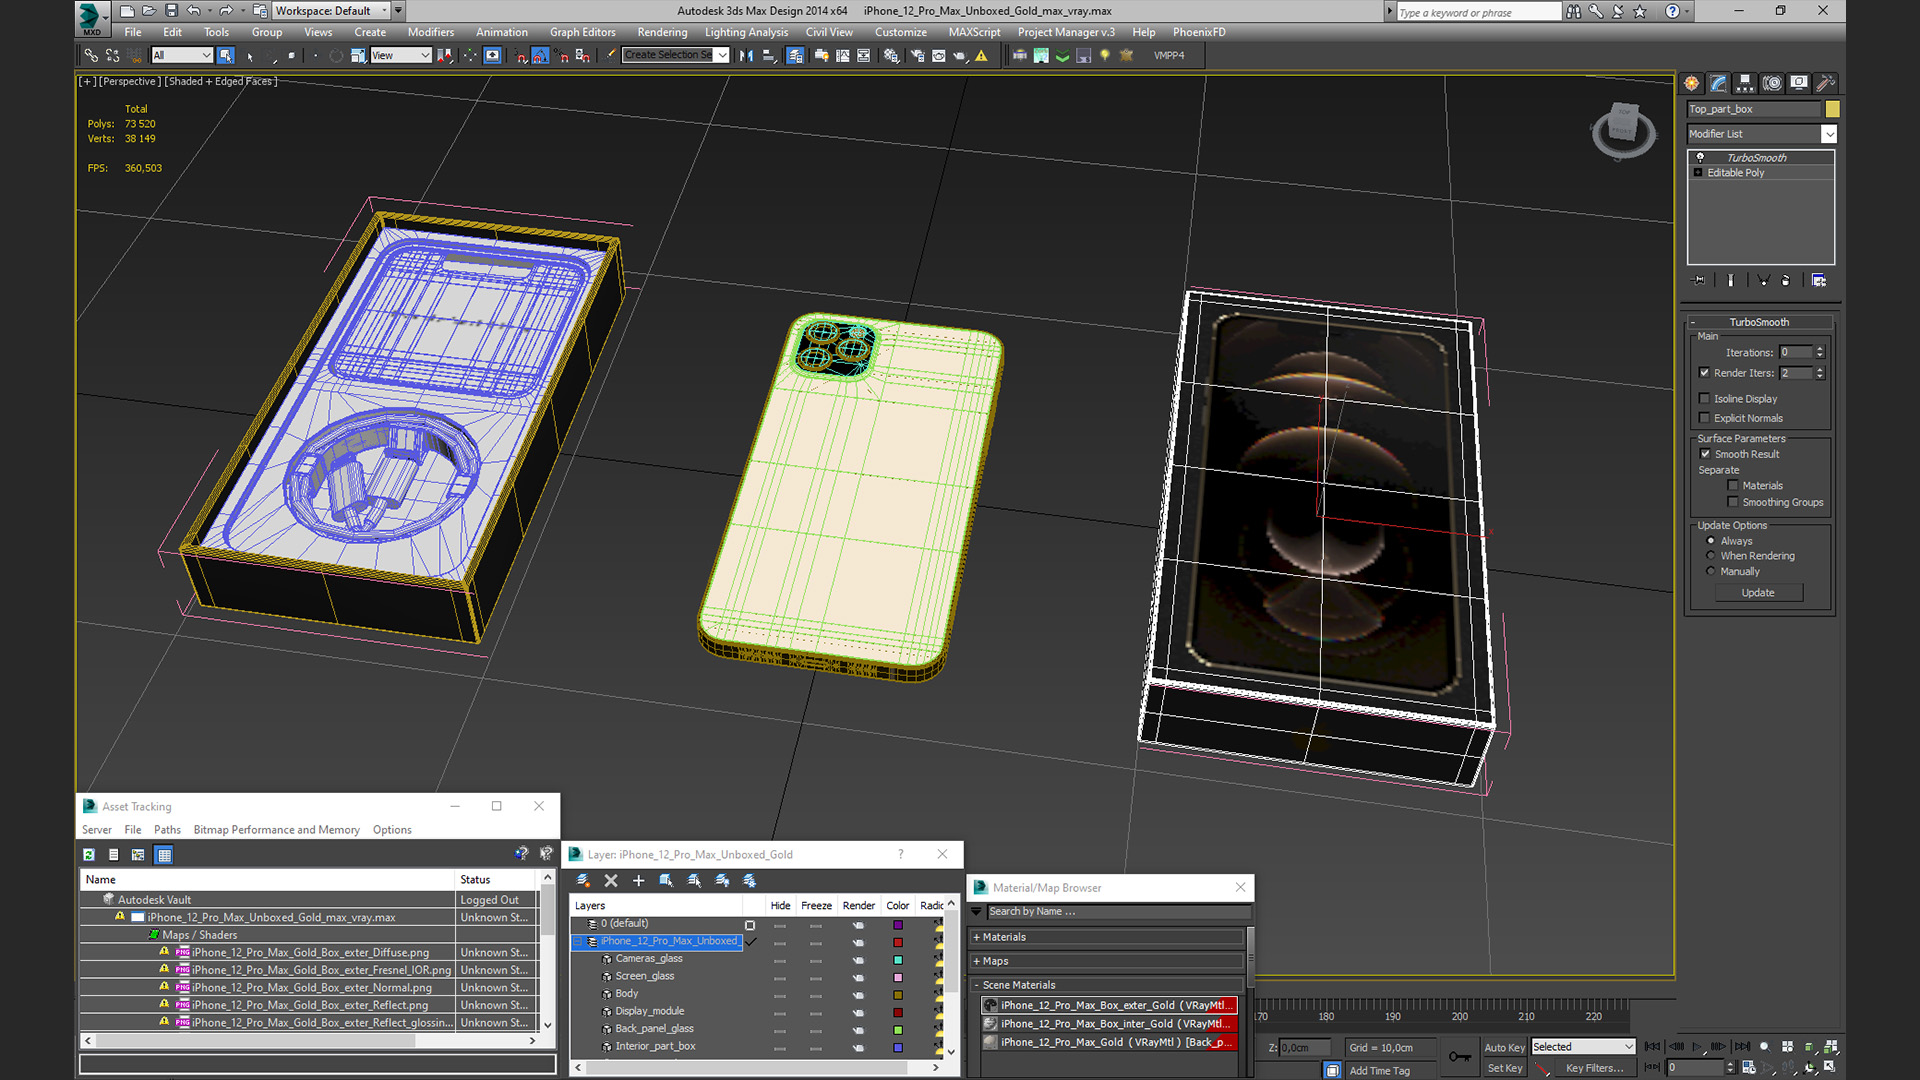Open reference coordinate View dropdown
The height and width of the screenshot is (1080, 1920).
point(400,56)
